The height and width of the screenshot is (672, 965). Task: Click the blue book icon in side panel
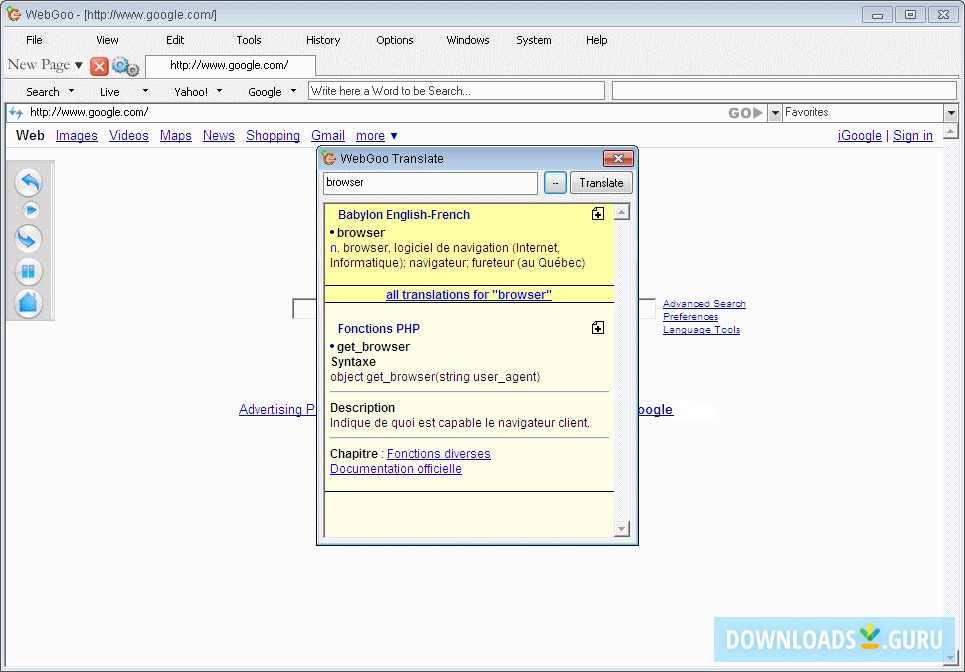tap(29, 271)
